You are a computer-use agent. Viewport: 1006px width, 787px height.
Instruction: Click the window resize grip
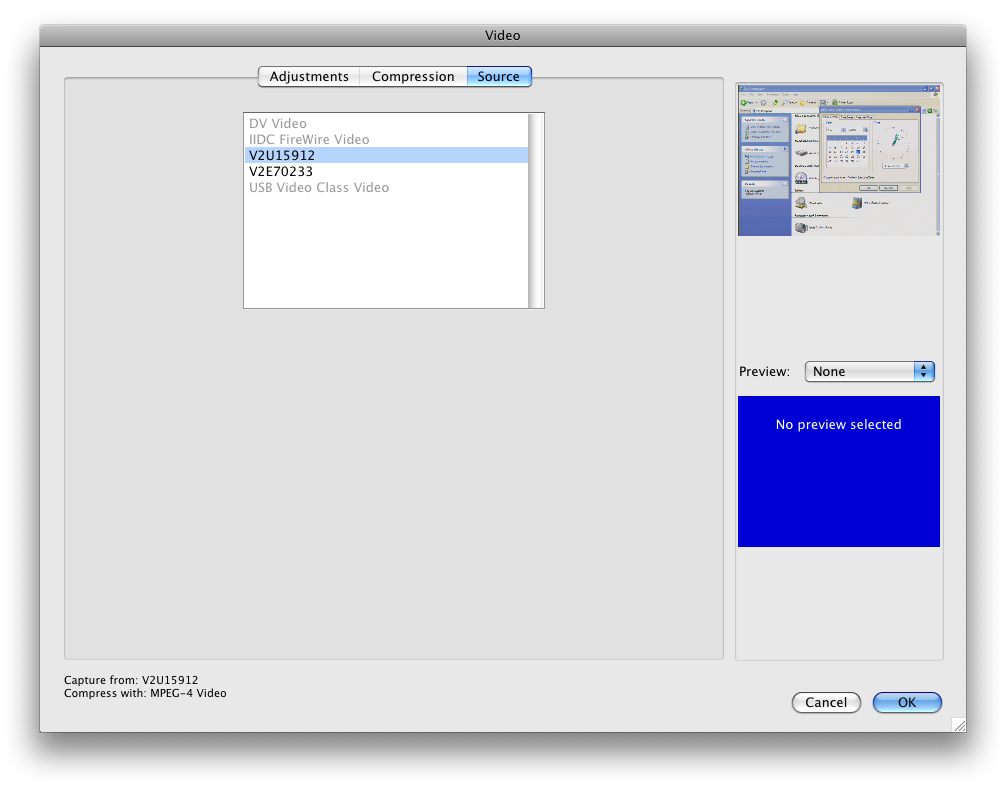tap(958, 724)
